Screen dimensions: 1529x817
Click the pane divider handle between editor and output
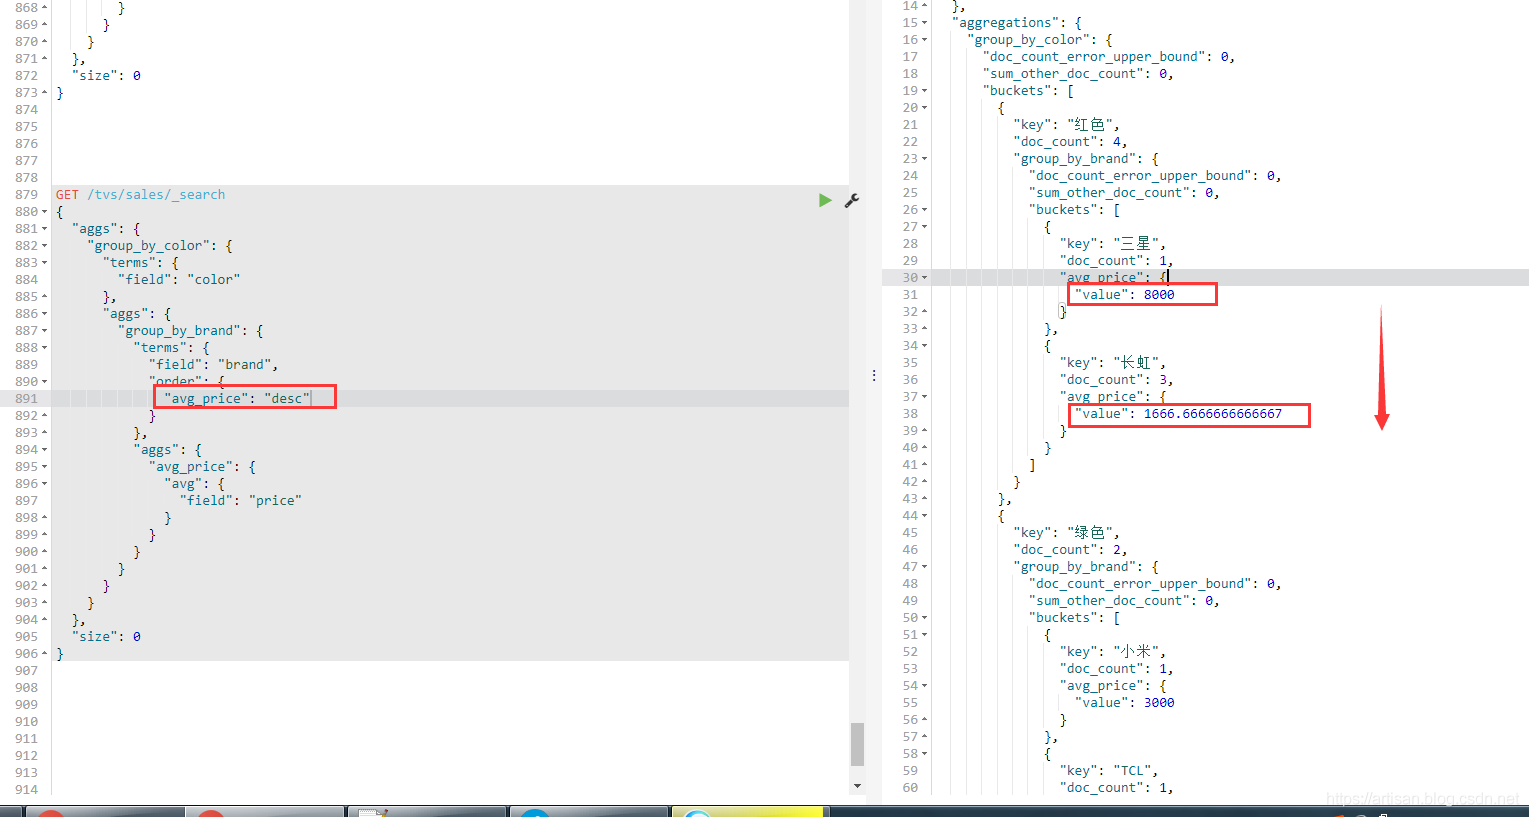pyautogui.click(x=874, y=376)
